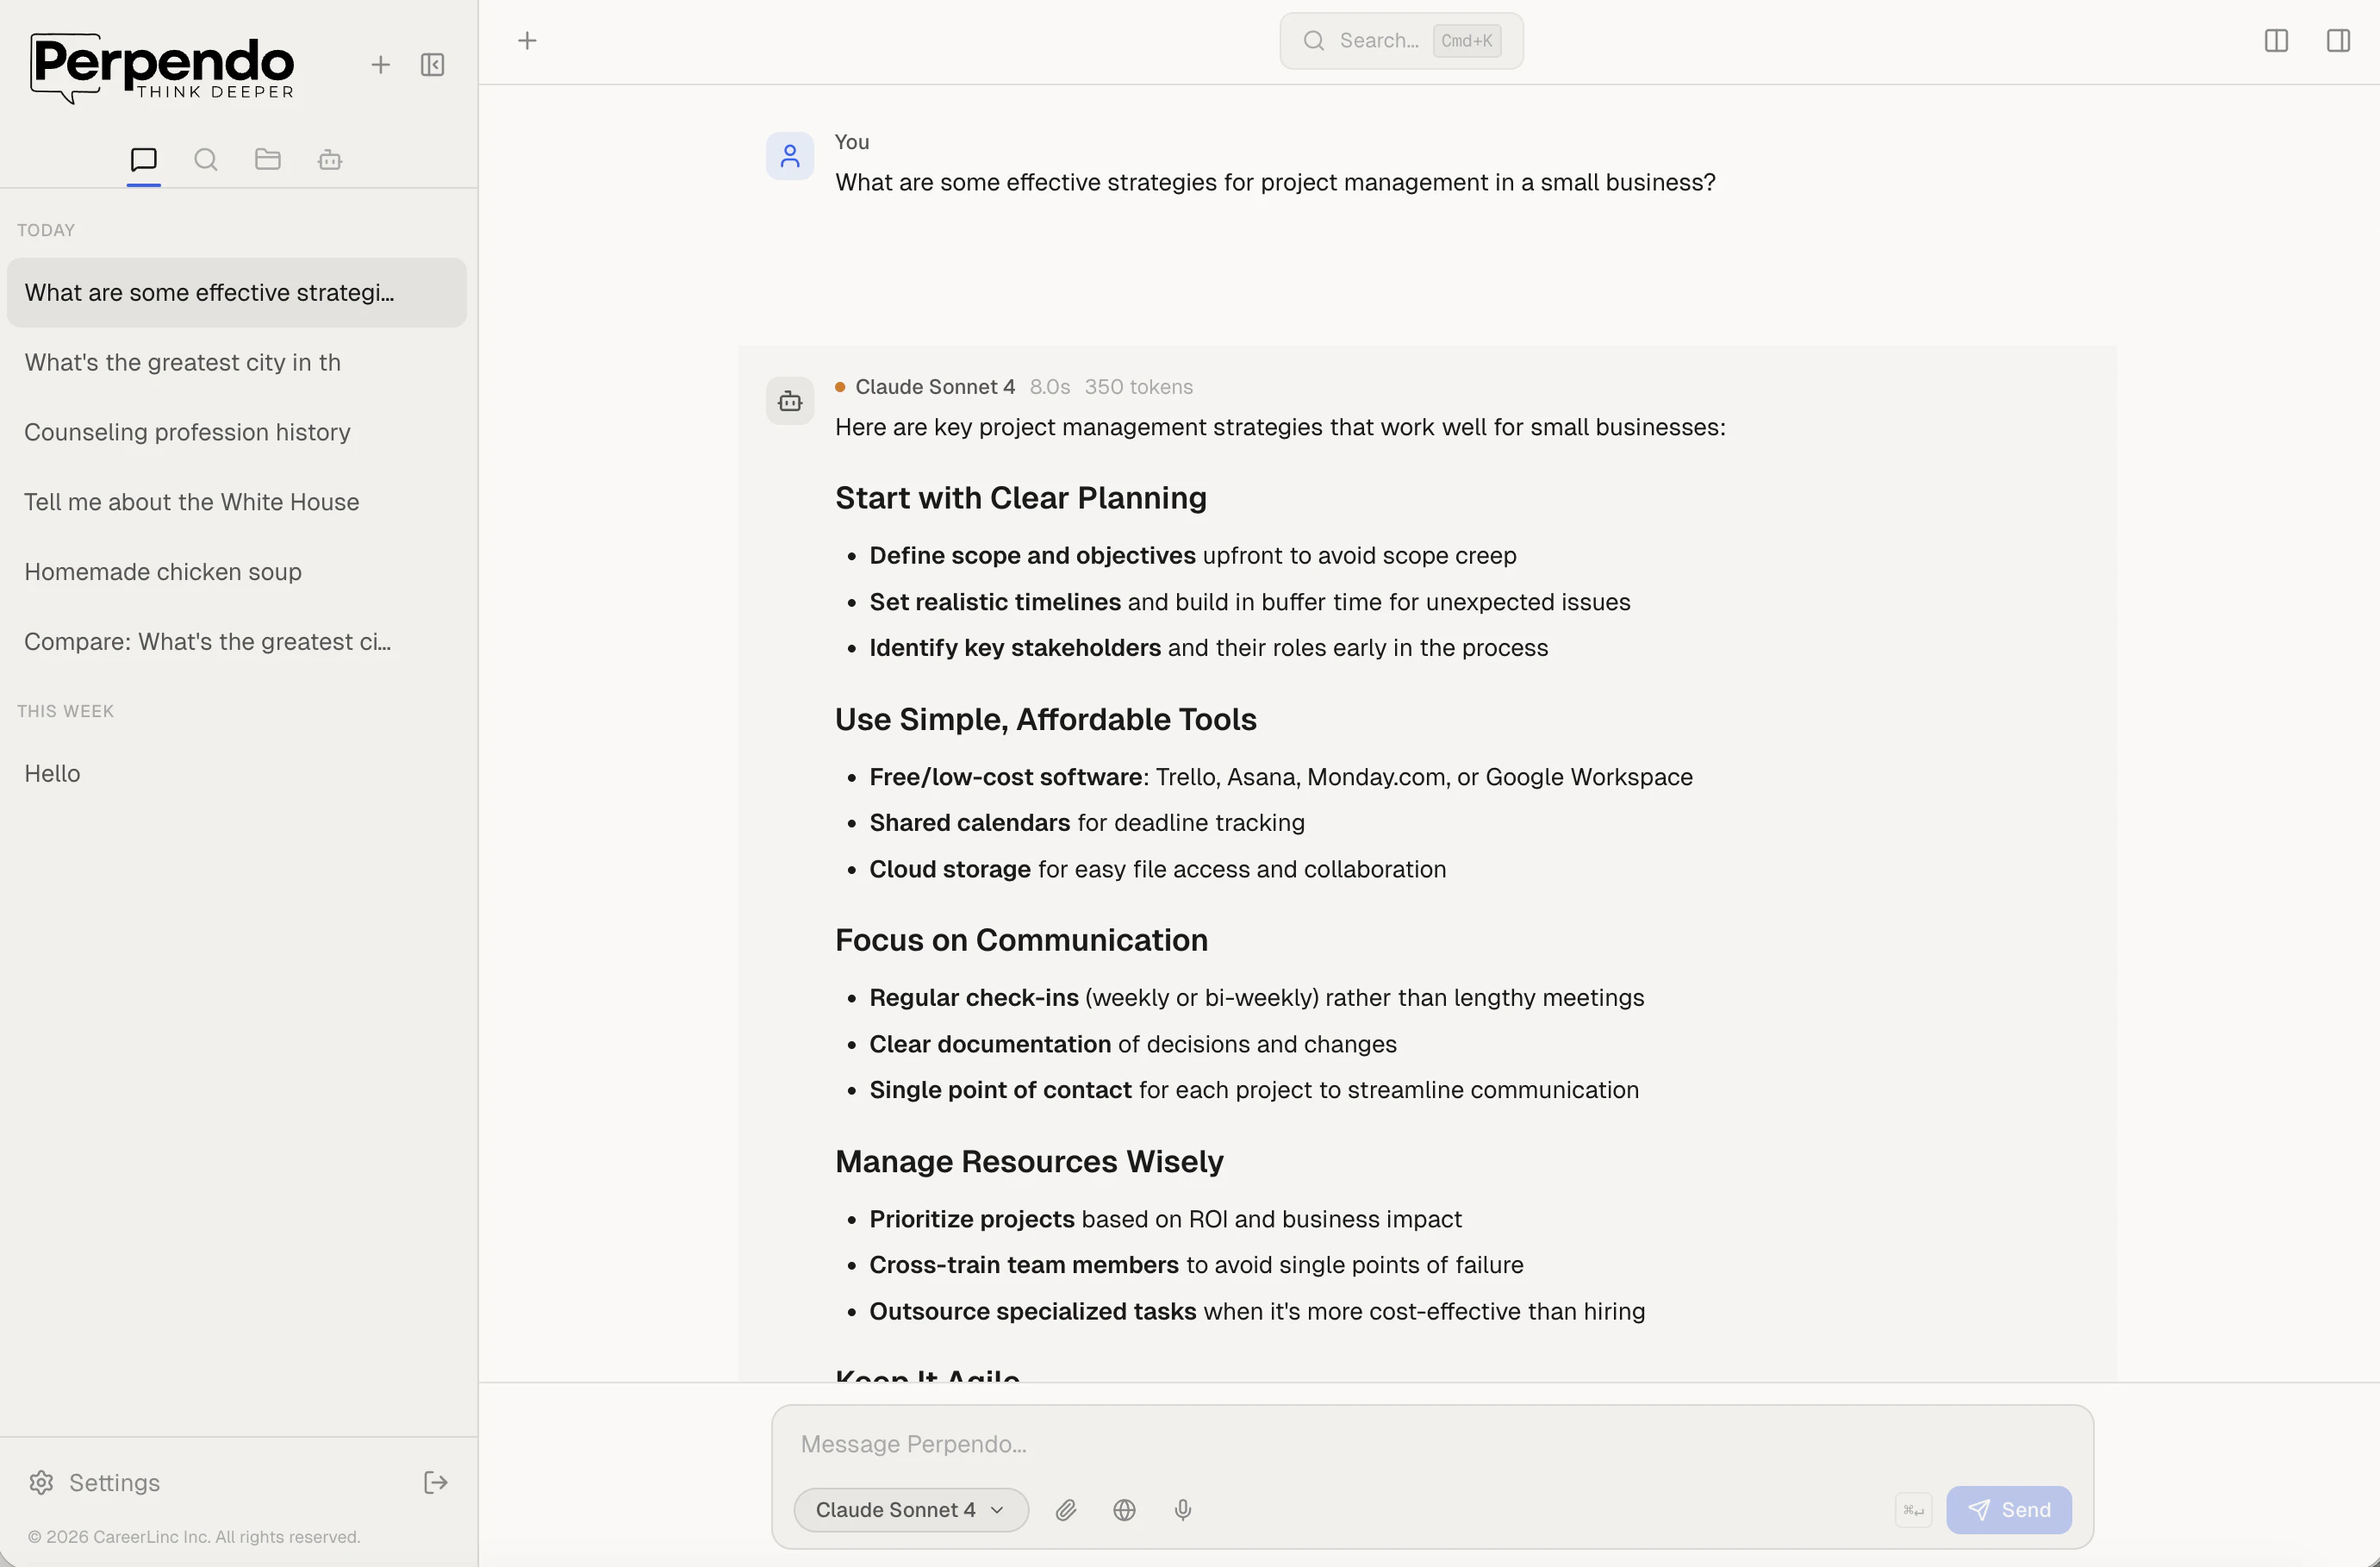The image size is (2380, 1567).
Task: Toggle web search with the globe icon
Action: click(1124, 1510)
